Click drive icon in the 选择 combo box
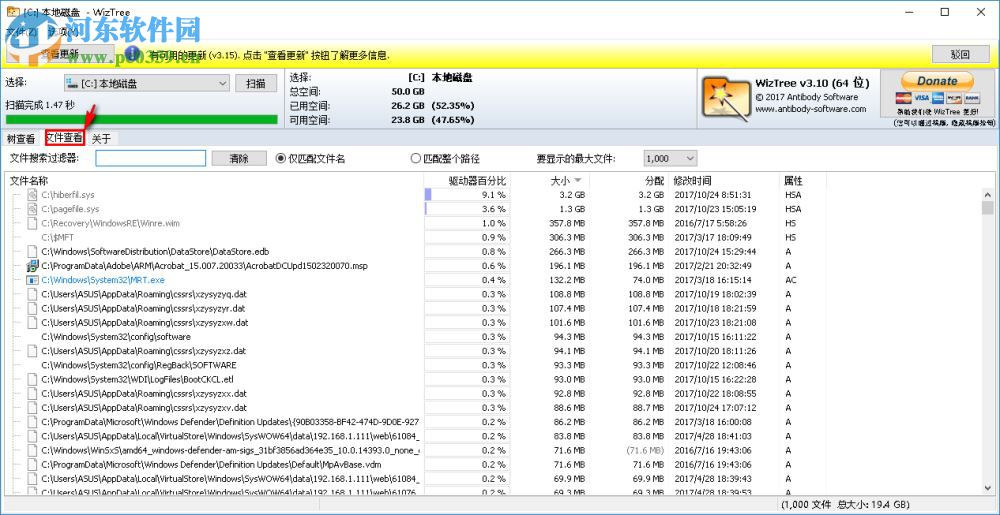Viewport: 1000px width, 515px height. click(72, 83)
